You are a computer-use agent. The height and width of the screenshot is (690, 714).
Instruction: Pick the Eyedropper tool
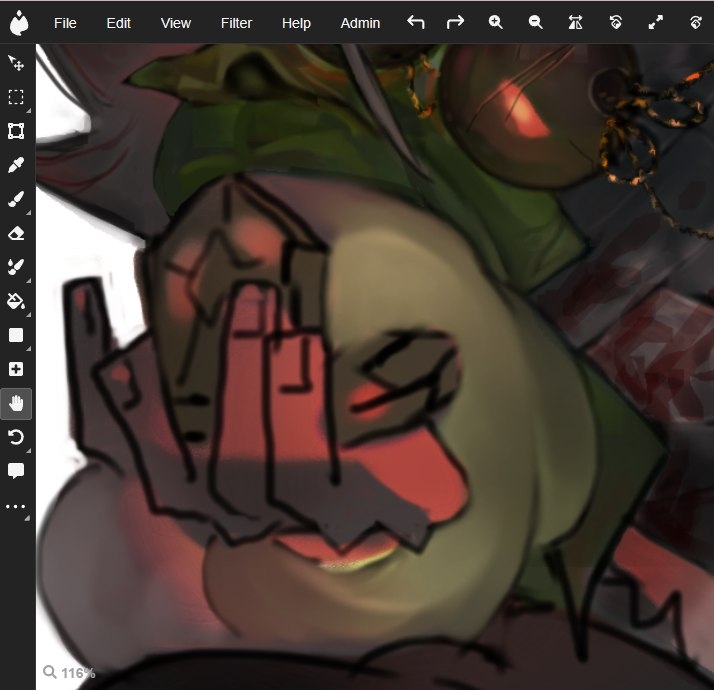click(16, 165)
